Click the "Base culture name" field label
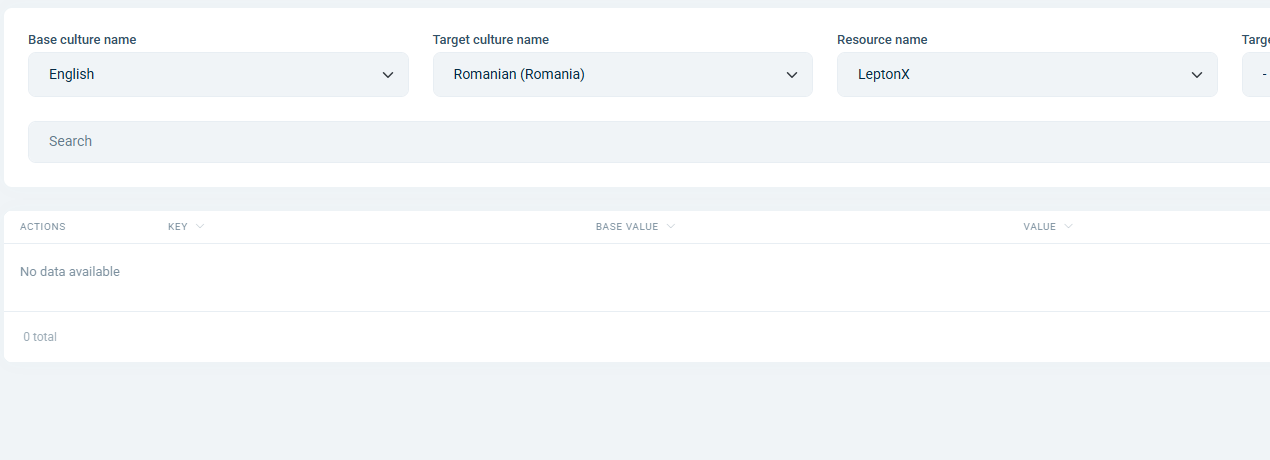 [82, 40]
